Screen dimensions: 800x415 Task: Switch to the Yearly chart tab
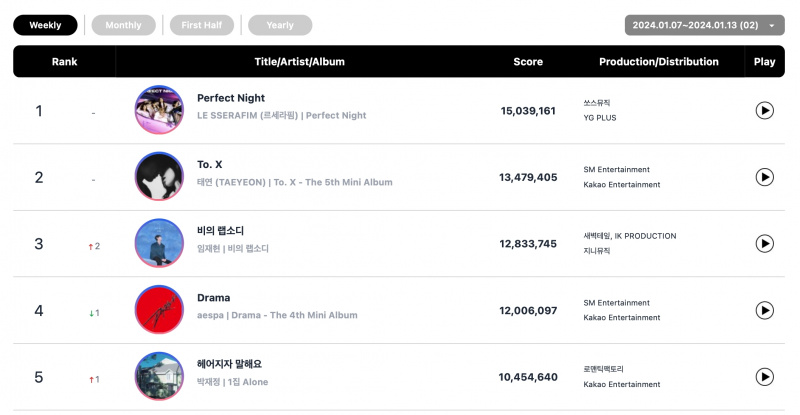click(280, 25)
